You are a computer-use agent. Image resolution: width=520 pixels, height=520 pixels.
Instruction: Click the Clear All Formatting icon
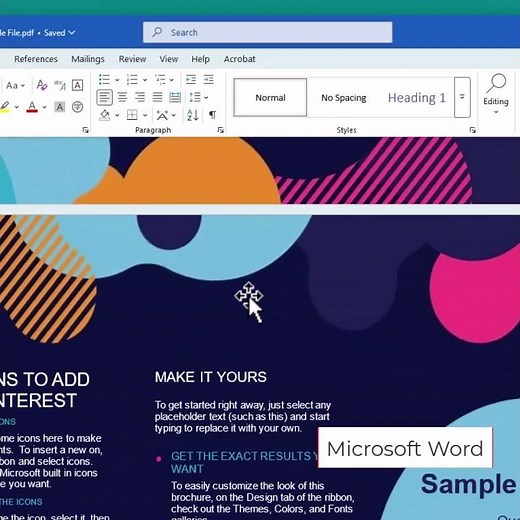click(42, 85)
